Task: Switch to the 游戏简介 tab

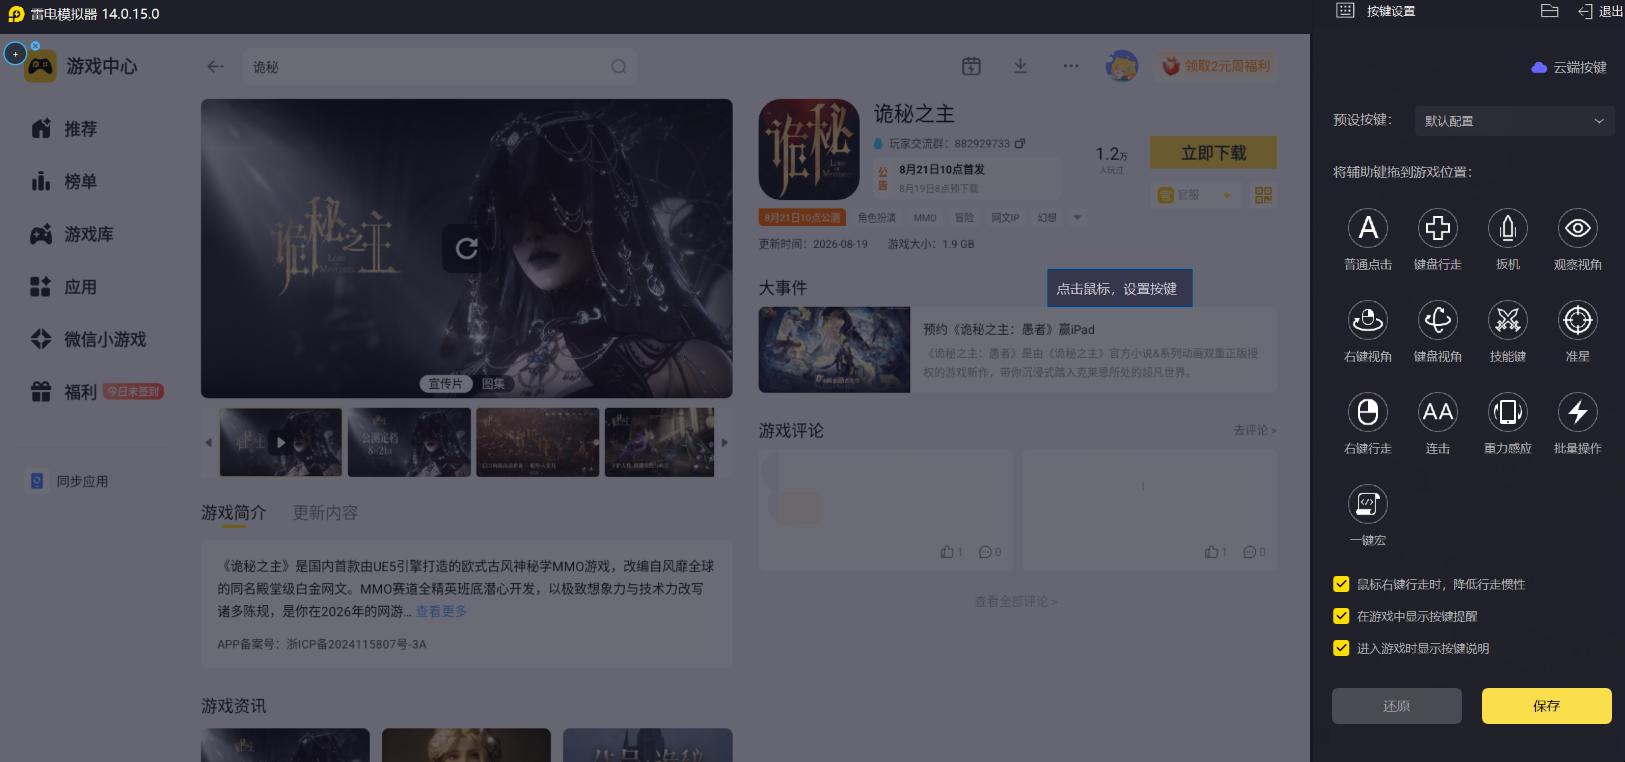Action: [x=233, y=512]
